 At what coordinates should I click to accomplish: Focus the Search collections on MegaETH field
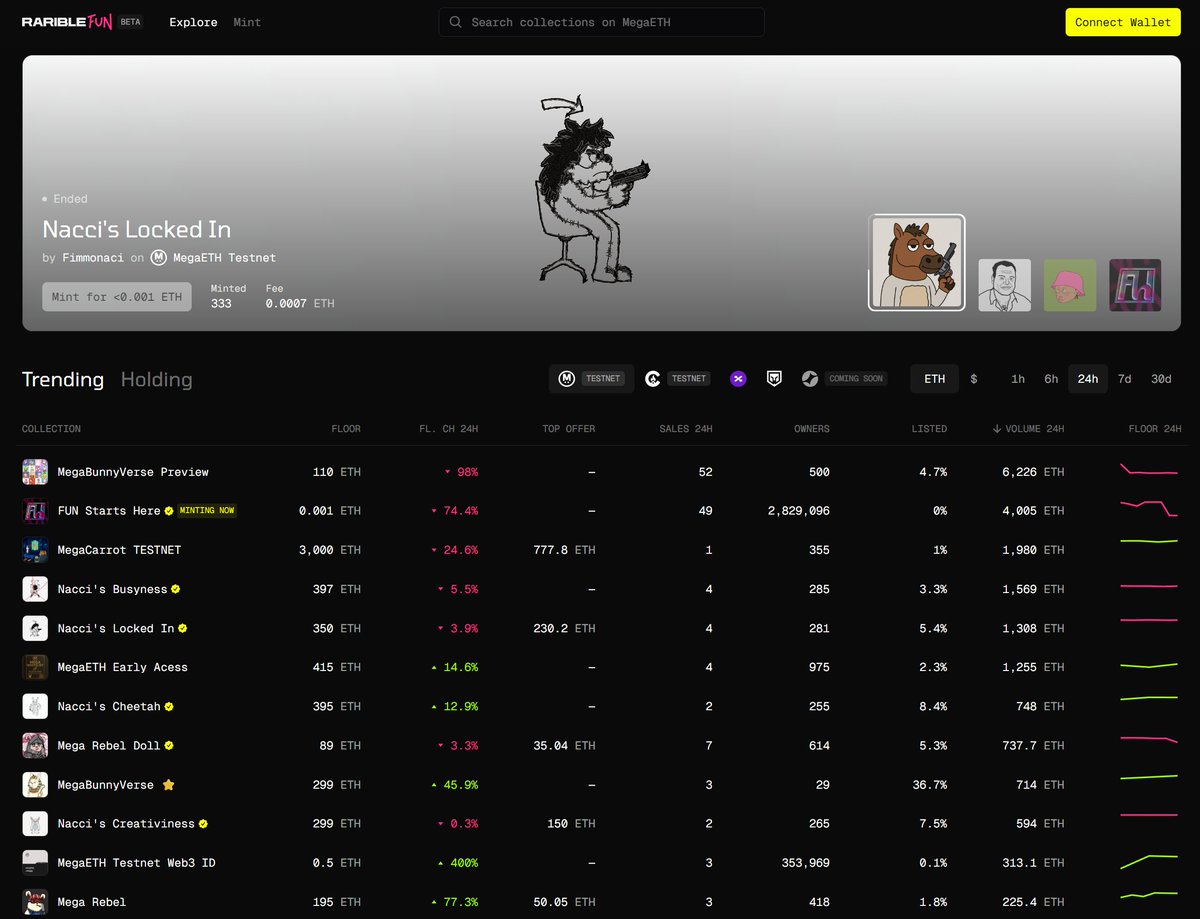tap(601, 22)
